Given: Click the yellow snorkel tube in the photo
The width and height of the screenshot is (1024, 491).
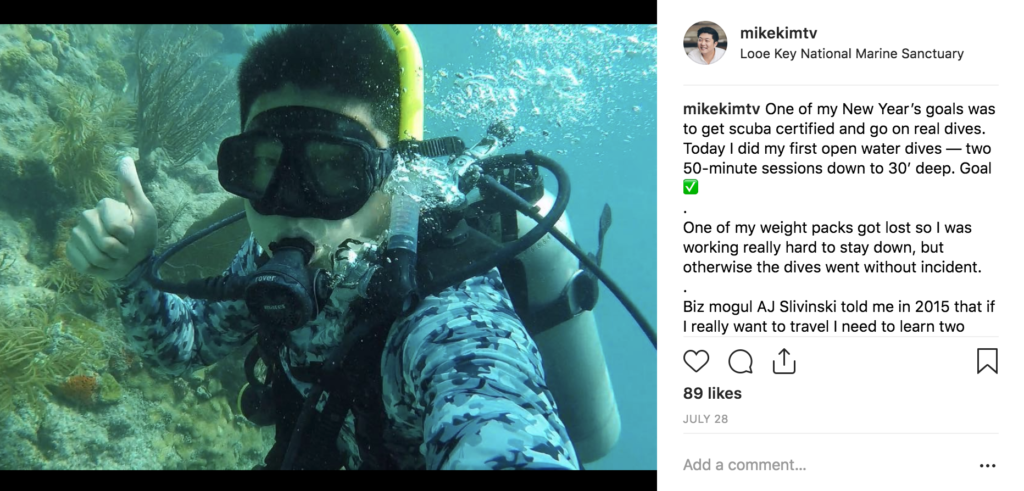Looking at the screenshot, I should coord(408,82).
